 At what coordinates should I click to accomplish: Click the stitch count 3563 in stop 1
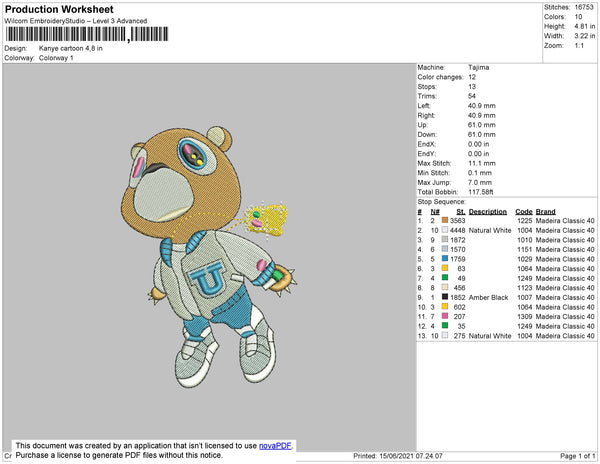coord(458,221)
